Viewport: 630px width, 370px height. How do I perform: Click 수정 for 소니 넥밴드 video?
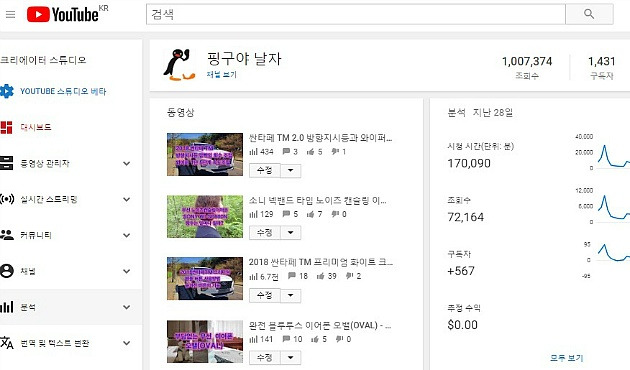264,233
